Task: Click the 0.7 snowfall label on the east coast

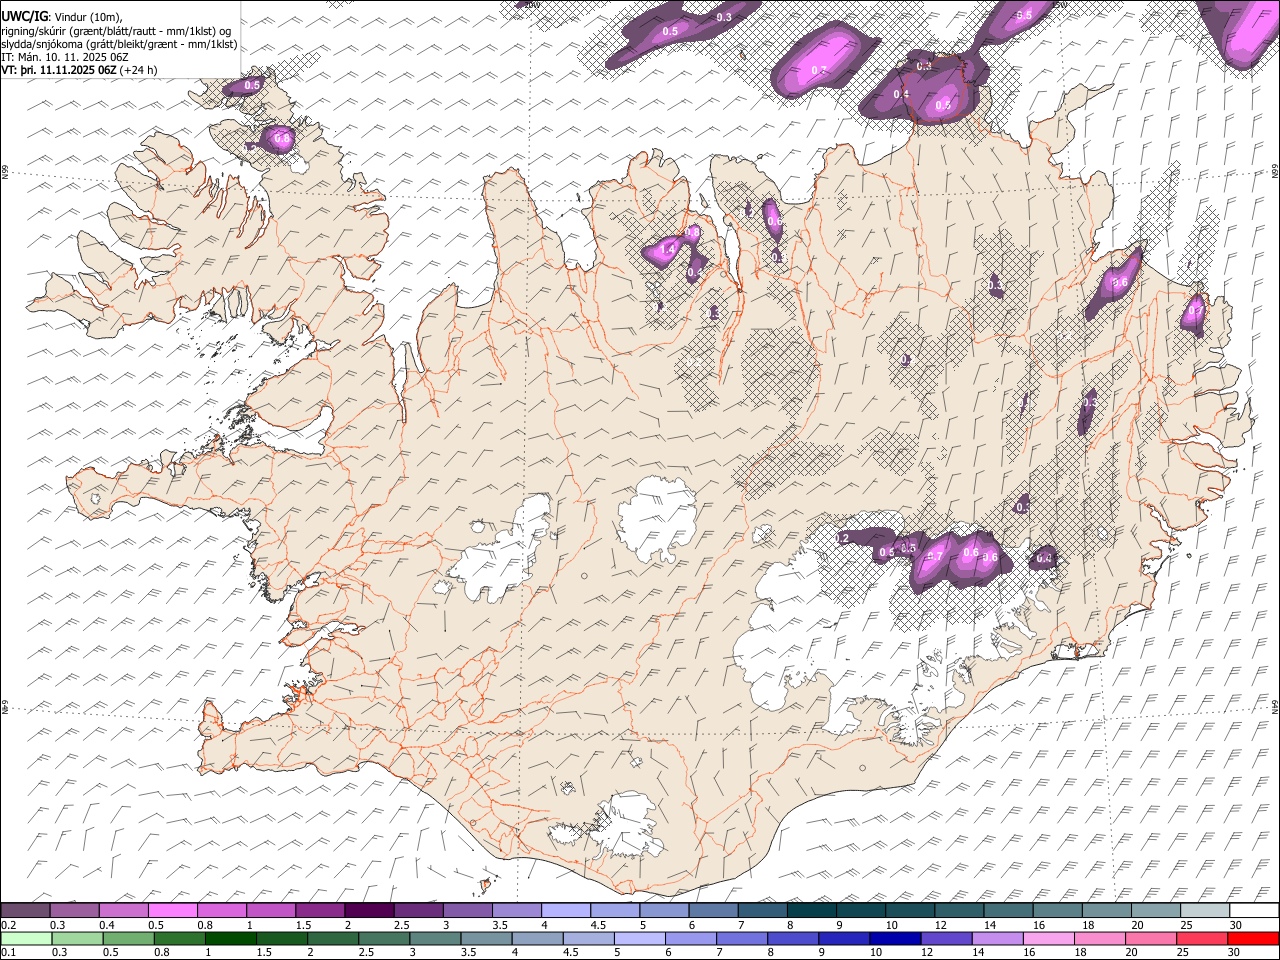Action: click(x=1194, y=312)
